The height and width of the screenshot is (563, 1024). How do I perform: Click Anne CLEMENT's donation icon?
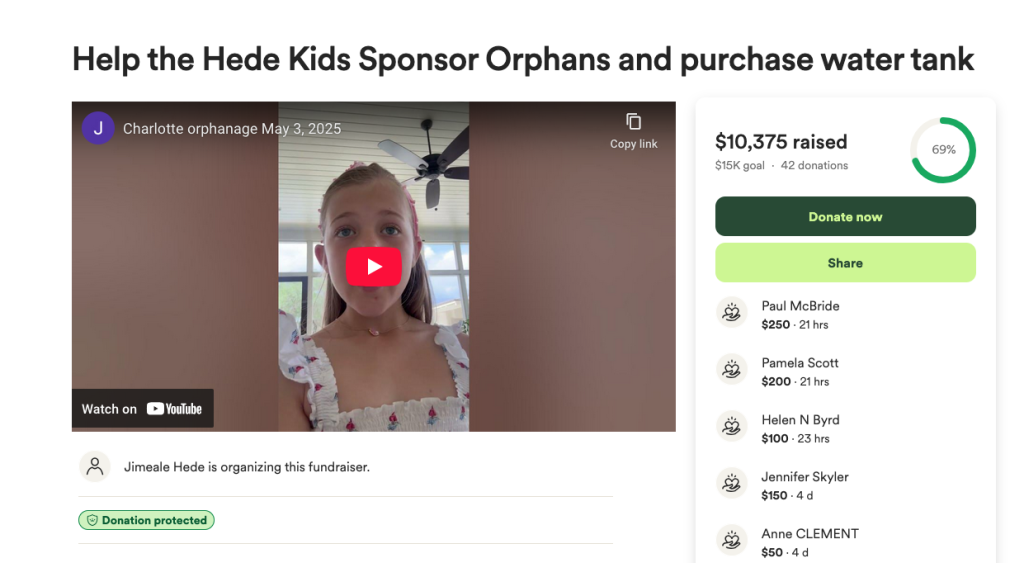tap(732, 542)
